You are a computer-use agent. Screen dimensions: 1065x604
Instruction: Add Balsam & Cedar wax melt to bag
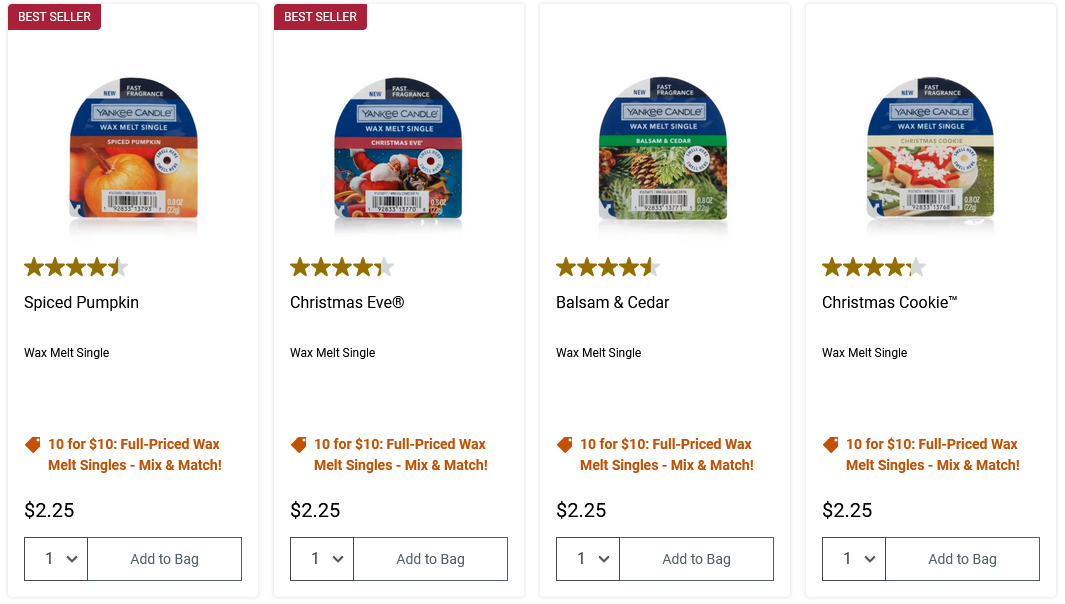point(696,559)
